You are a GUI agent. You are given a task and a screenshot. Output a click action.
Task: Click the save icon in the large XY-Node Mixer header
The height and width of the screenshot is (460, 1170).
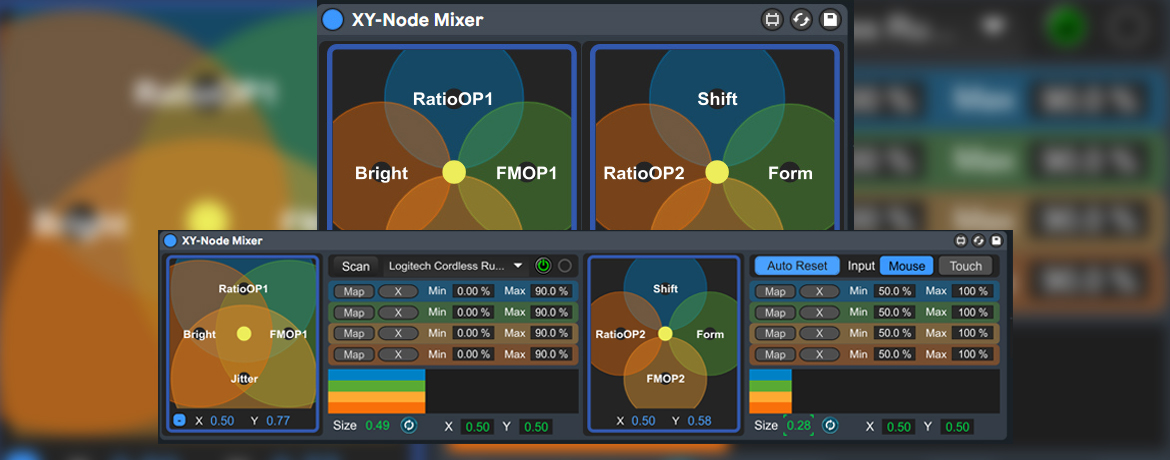click(x=829, y=20)
